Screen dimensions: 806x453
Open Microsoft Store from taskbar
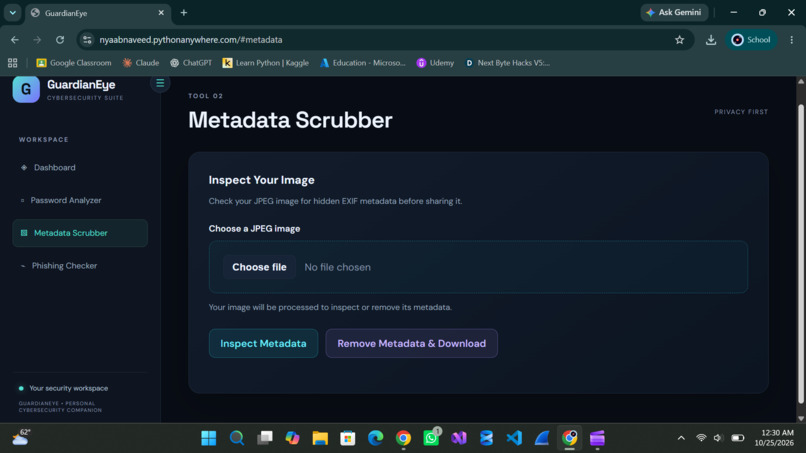[x=348, y=438]
